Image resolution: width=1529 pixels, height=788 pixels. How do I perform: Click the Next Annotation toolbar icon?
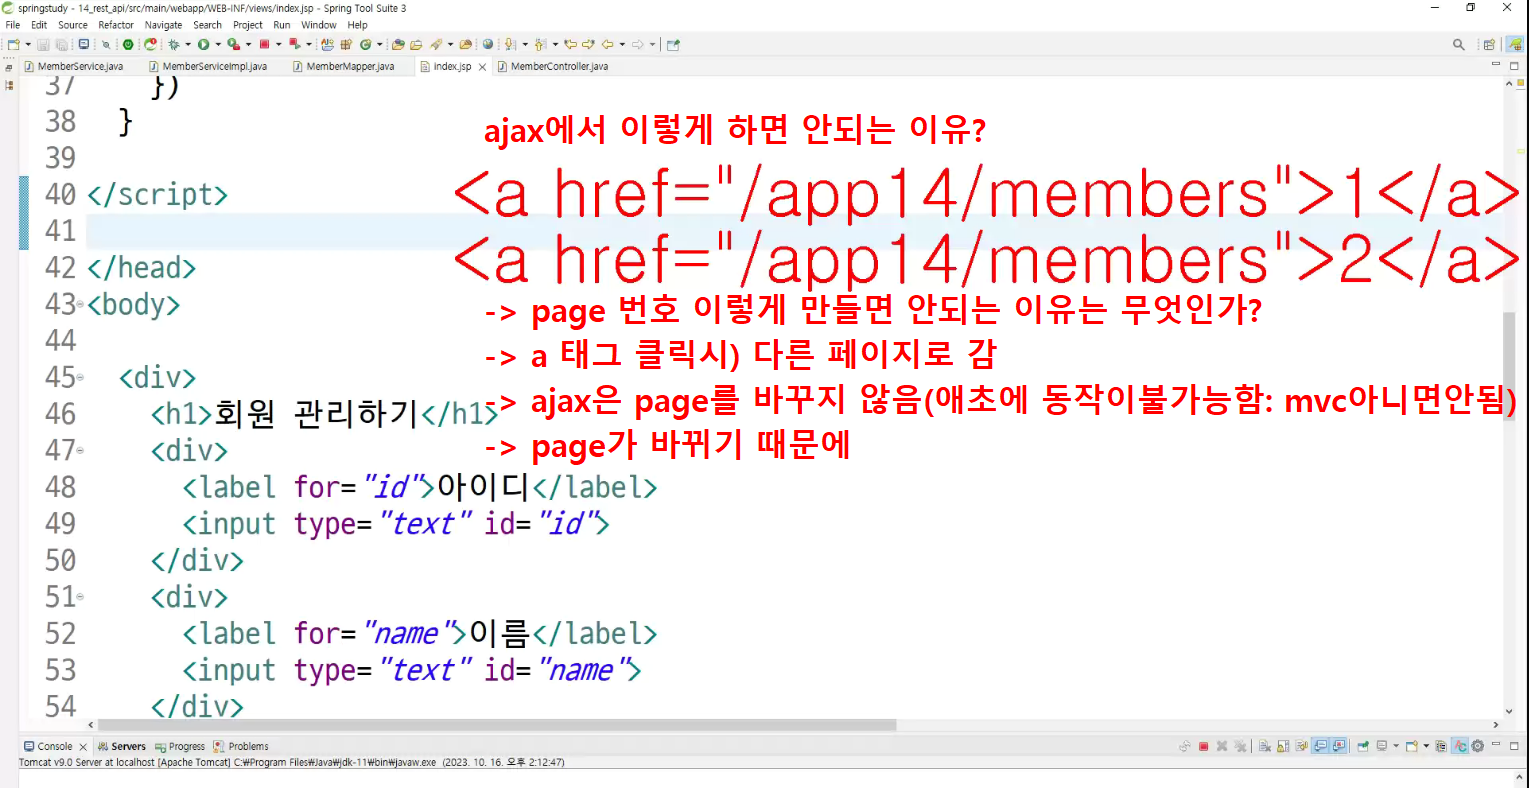(x=510, y=44)
